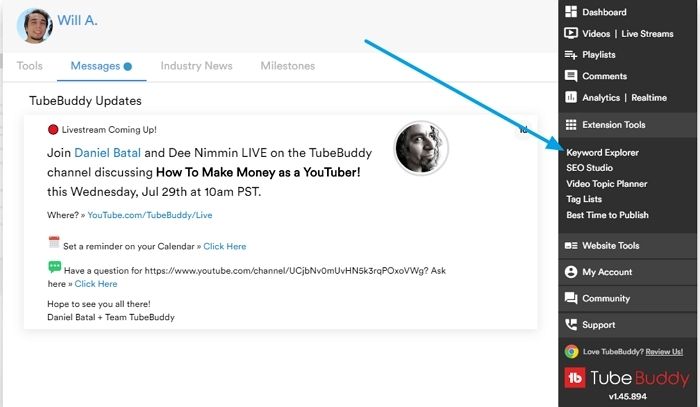Click the Playlists icon in sidebar
700x407 pixels.
point(571,54)
